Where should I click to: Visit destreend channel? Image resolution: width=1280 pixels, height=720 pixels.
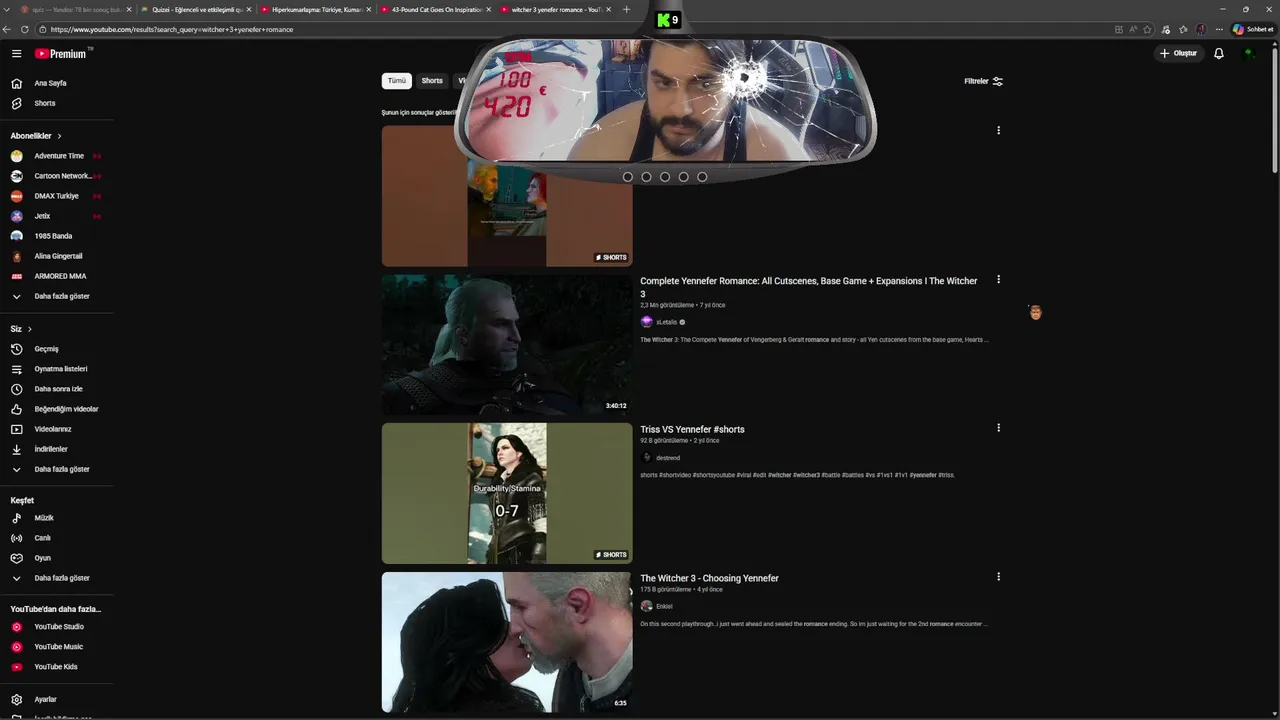668,458
